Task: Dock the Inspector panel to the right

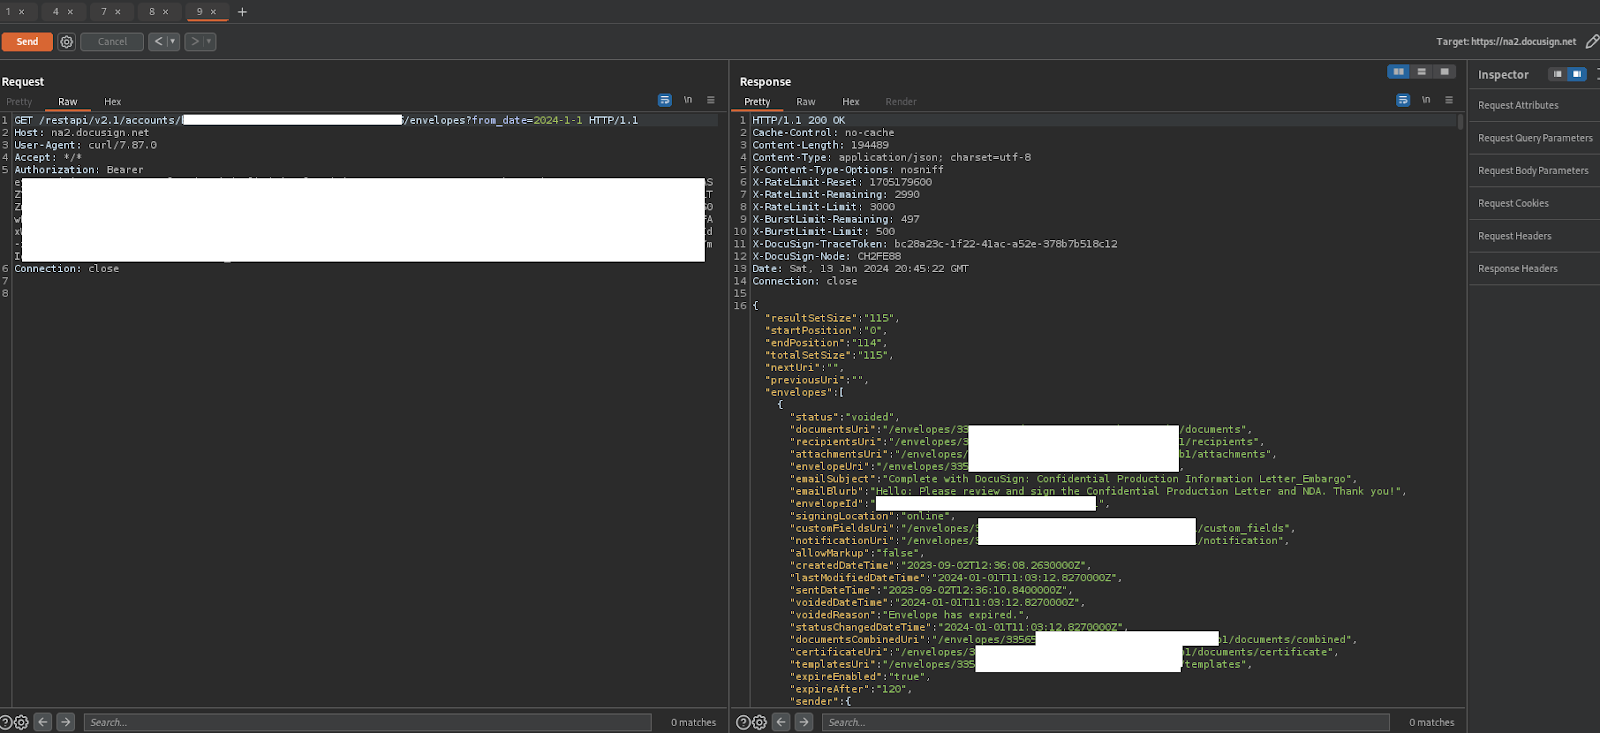Action: click(1576, 74)
